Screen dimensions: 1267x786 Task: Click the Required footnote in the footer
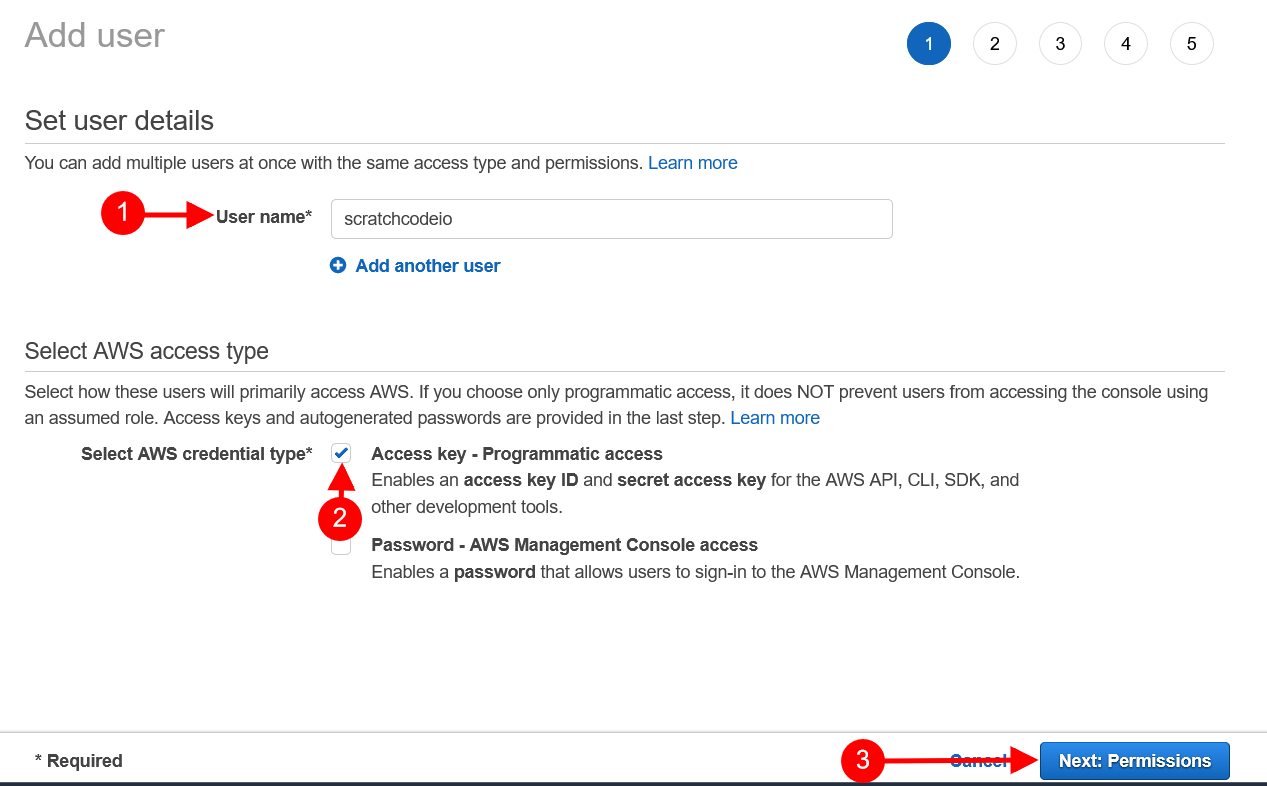tap(79, 760)
